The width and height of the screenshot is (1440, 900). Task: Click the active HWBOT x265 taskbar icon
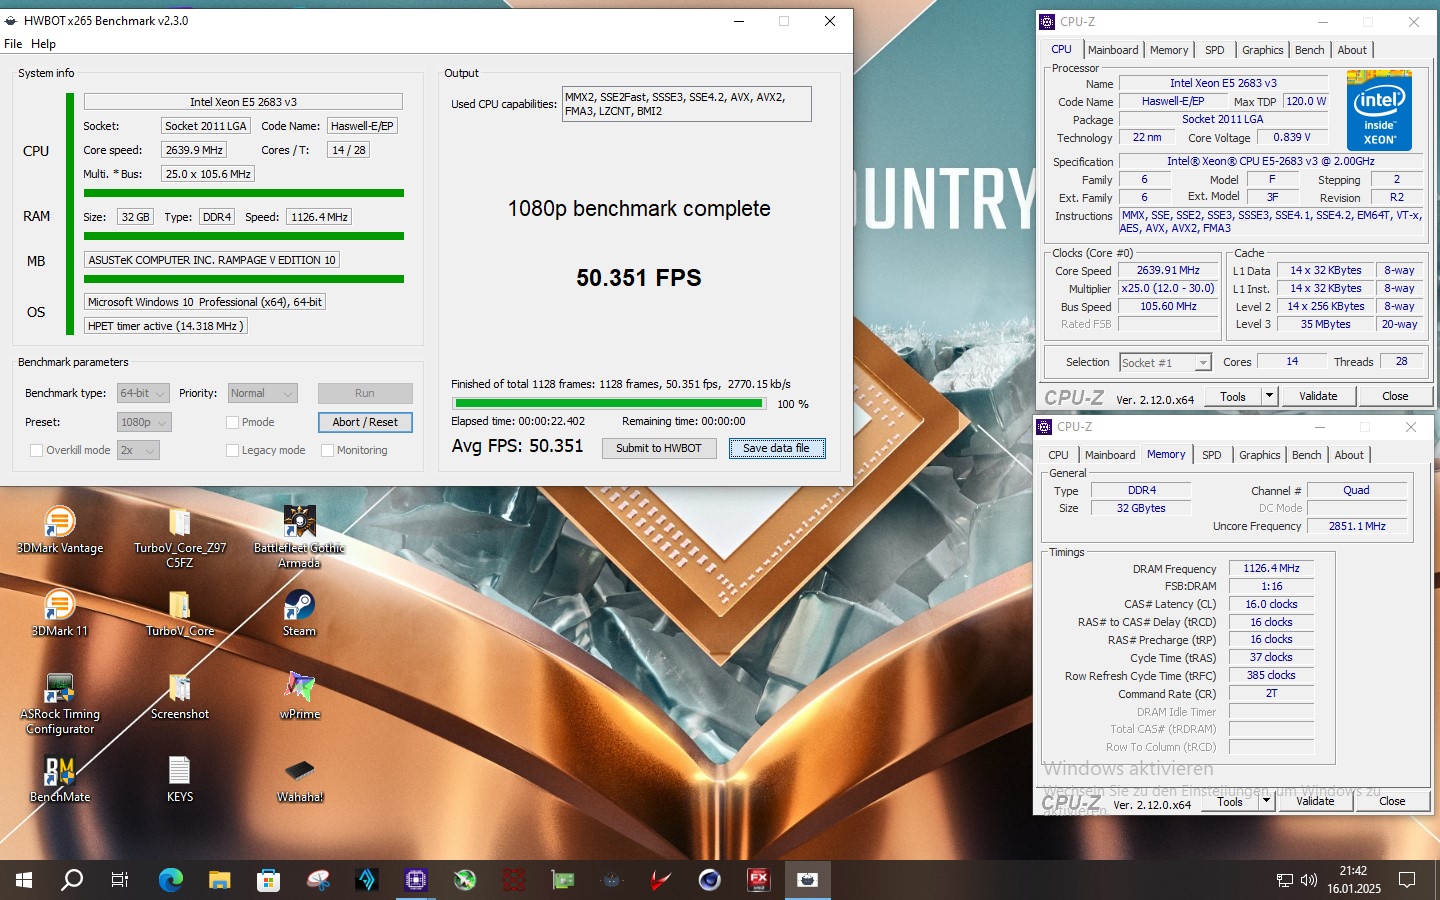pyautogui.click(x=807, y=880)
